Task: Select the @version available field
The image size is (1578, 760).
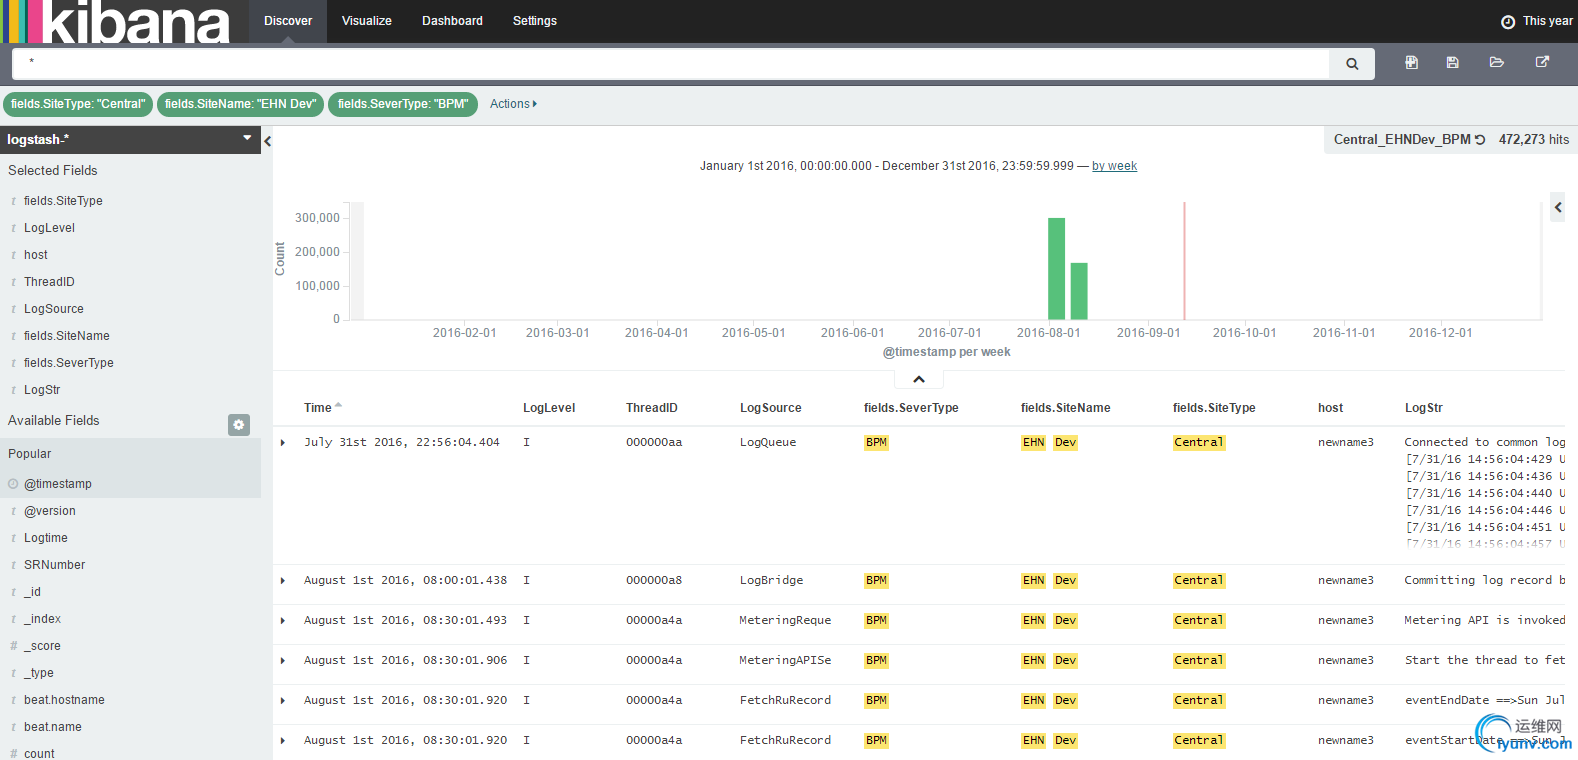Action: pos(50,511)
